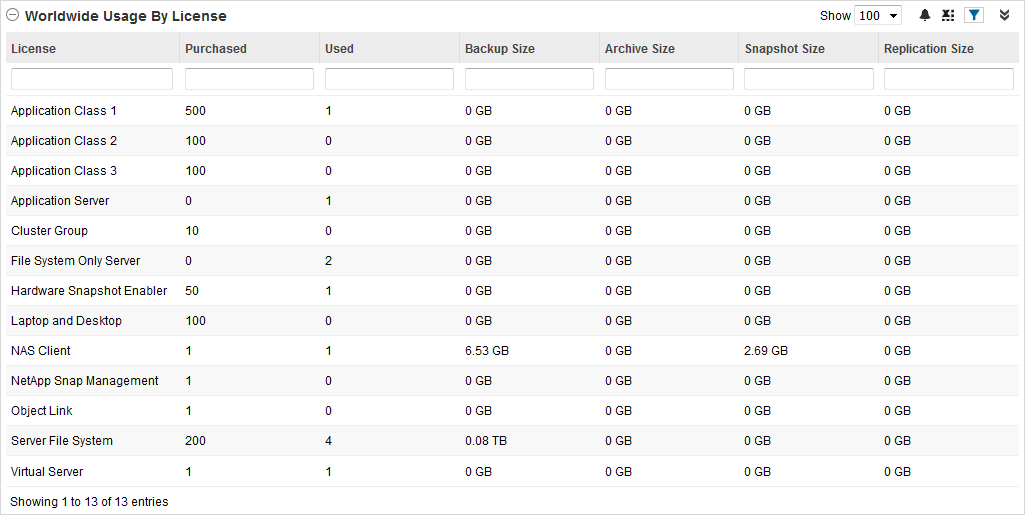Collapse the Worldwide Usage By License panel
This screenshot has height=515, width=1025.
click(13, 16)
